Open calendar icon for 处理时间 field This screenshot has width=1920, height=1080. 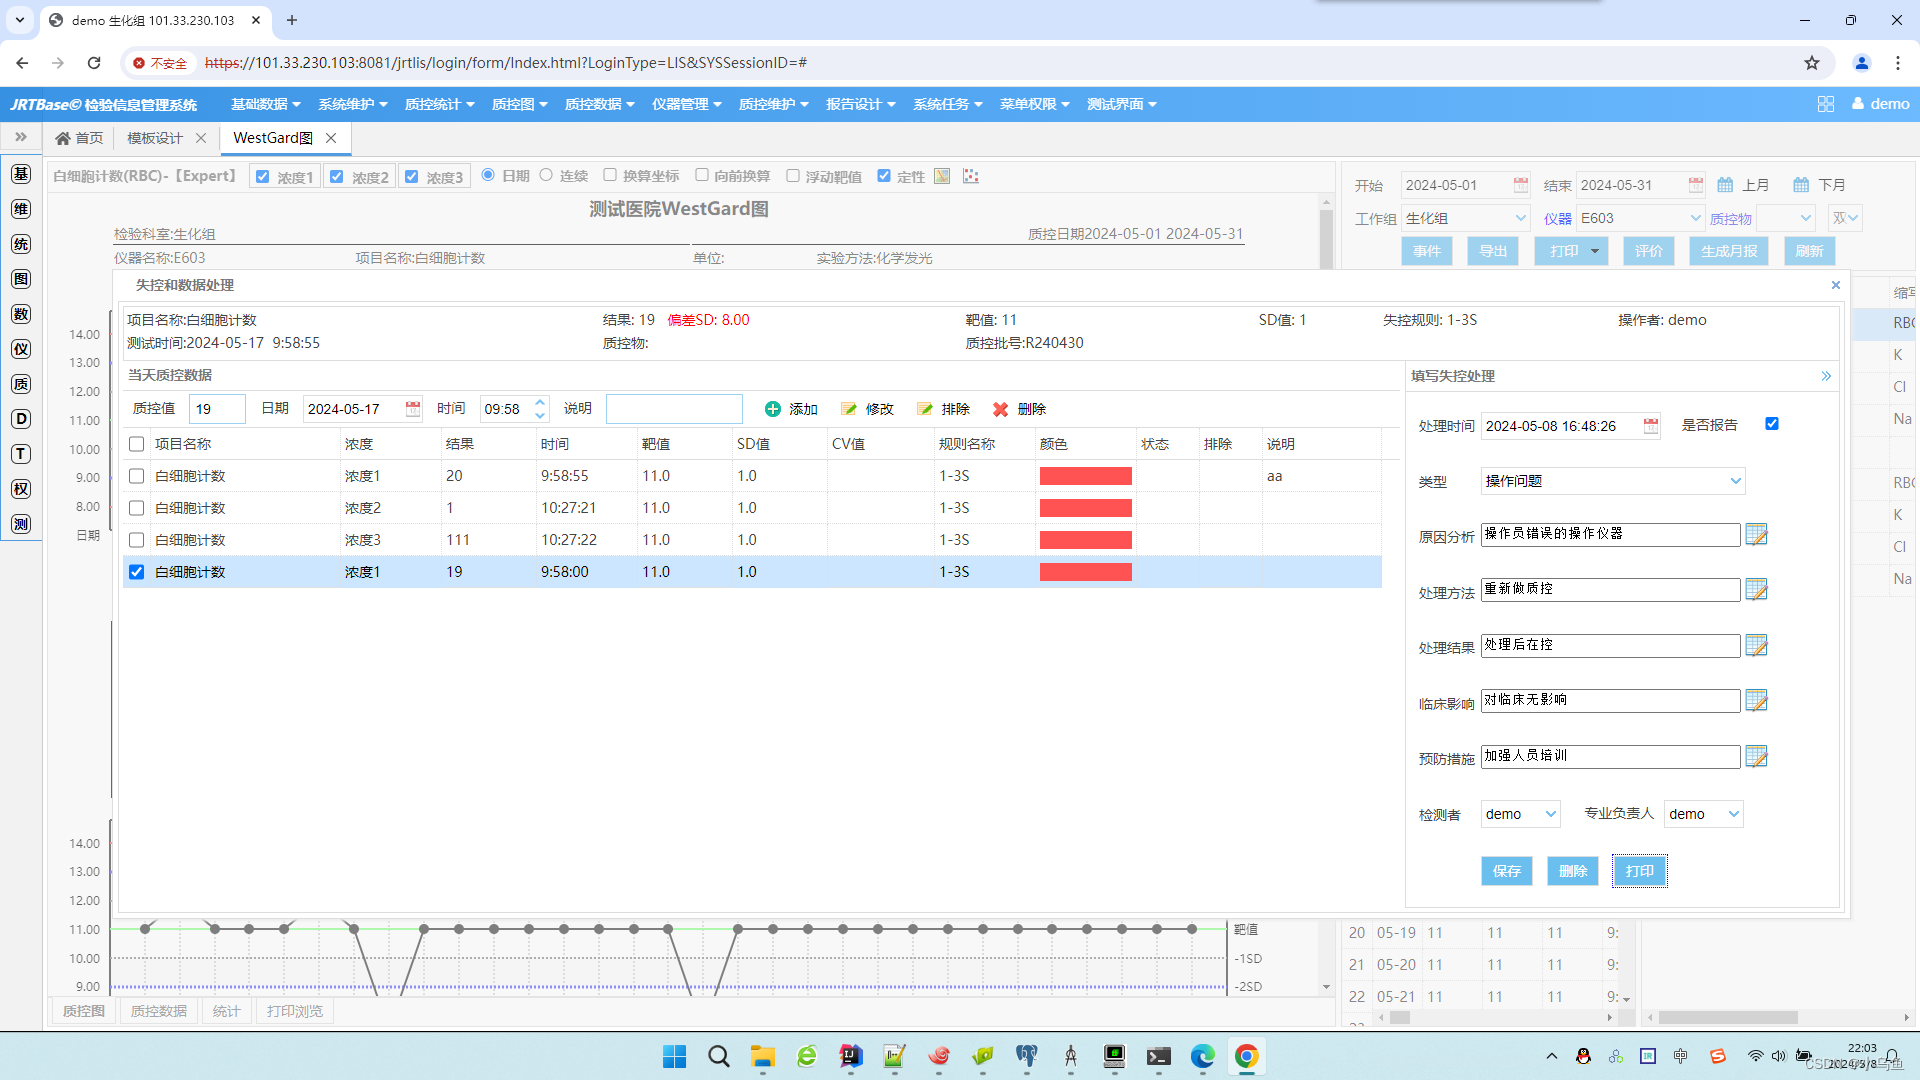(1651, 426)
